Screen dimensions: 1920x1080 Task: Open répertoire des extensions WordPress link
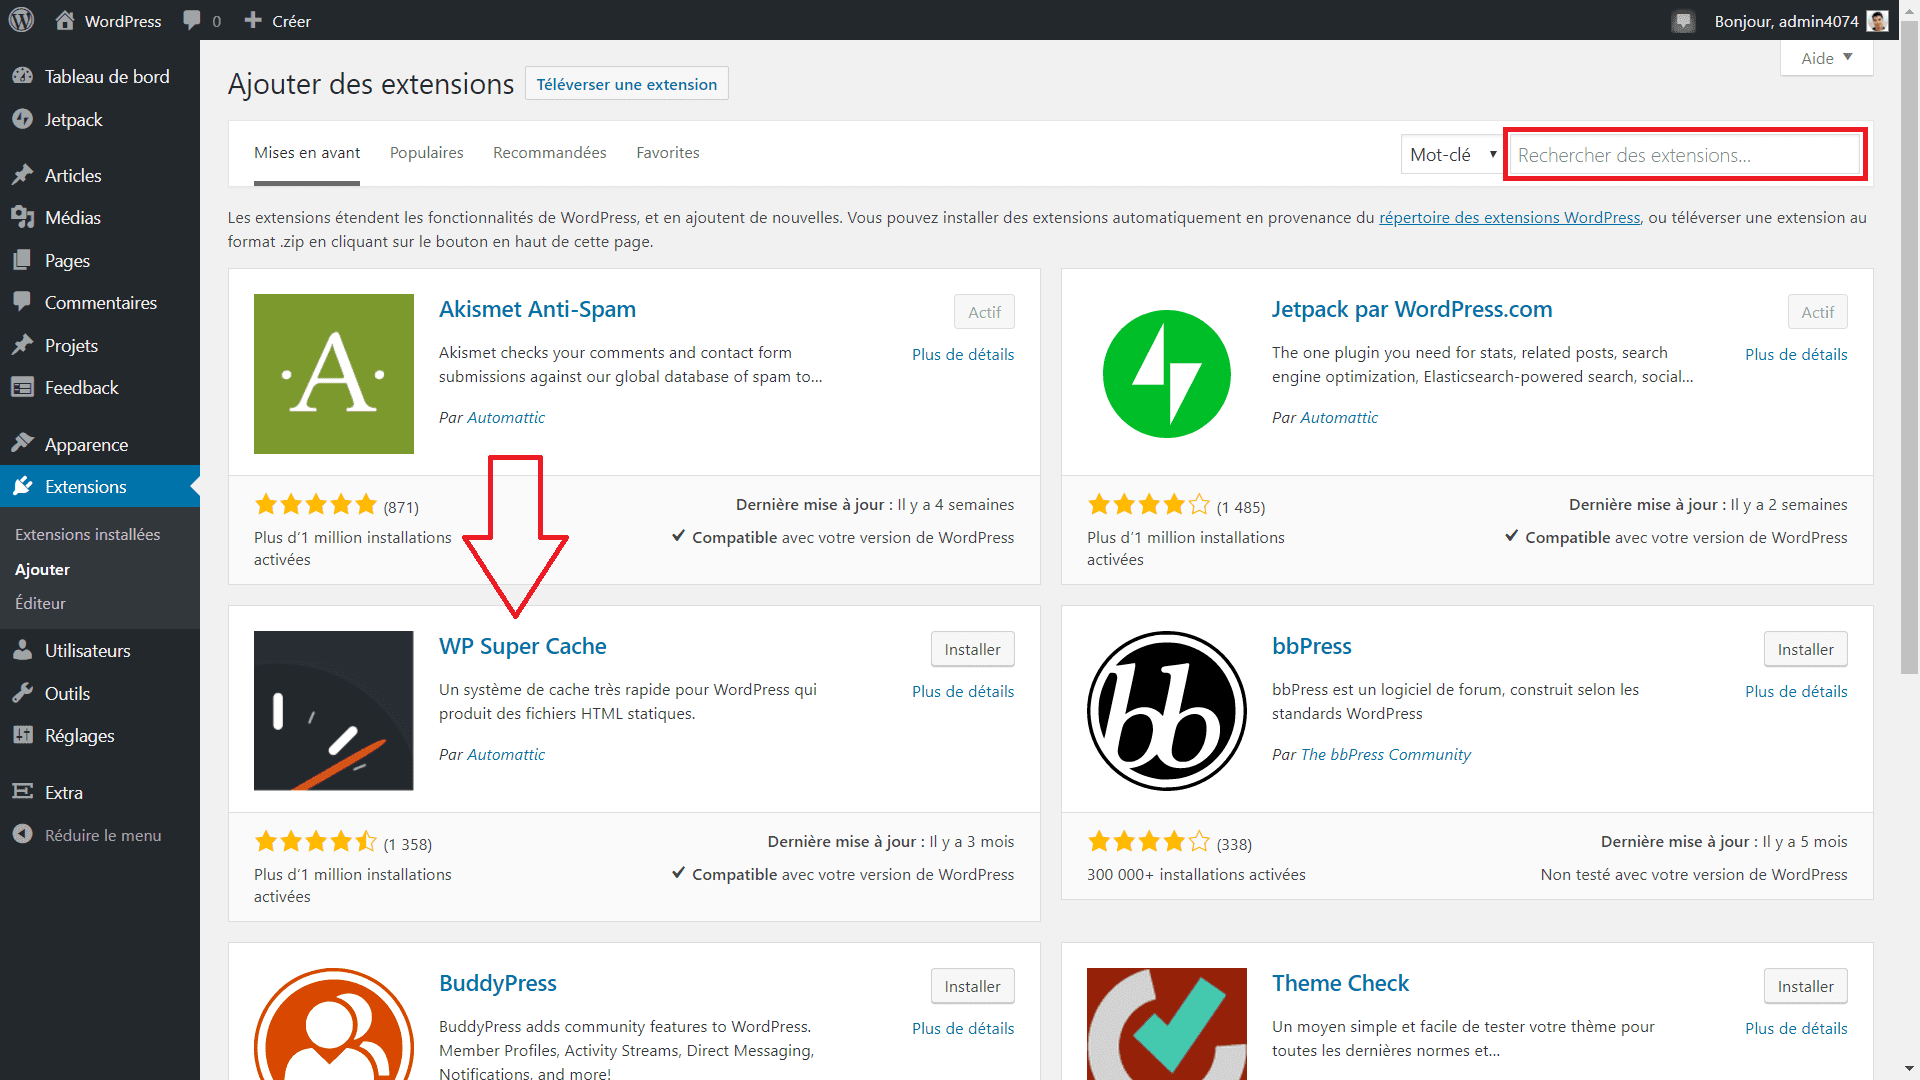click(x=1510, y=217)
